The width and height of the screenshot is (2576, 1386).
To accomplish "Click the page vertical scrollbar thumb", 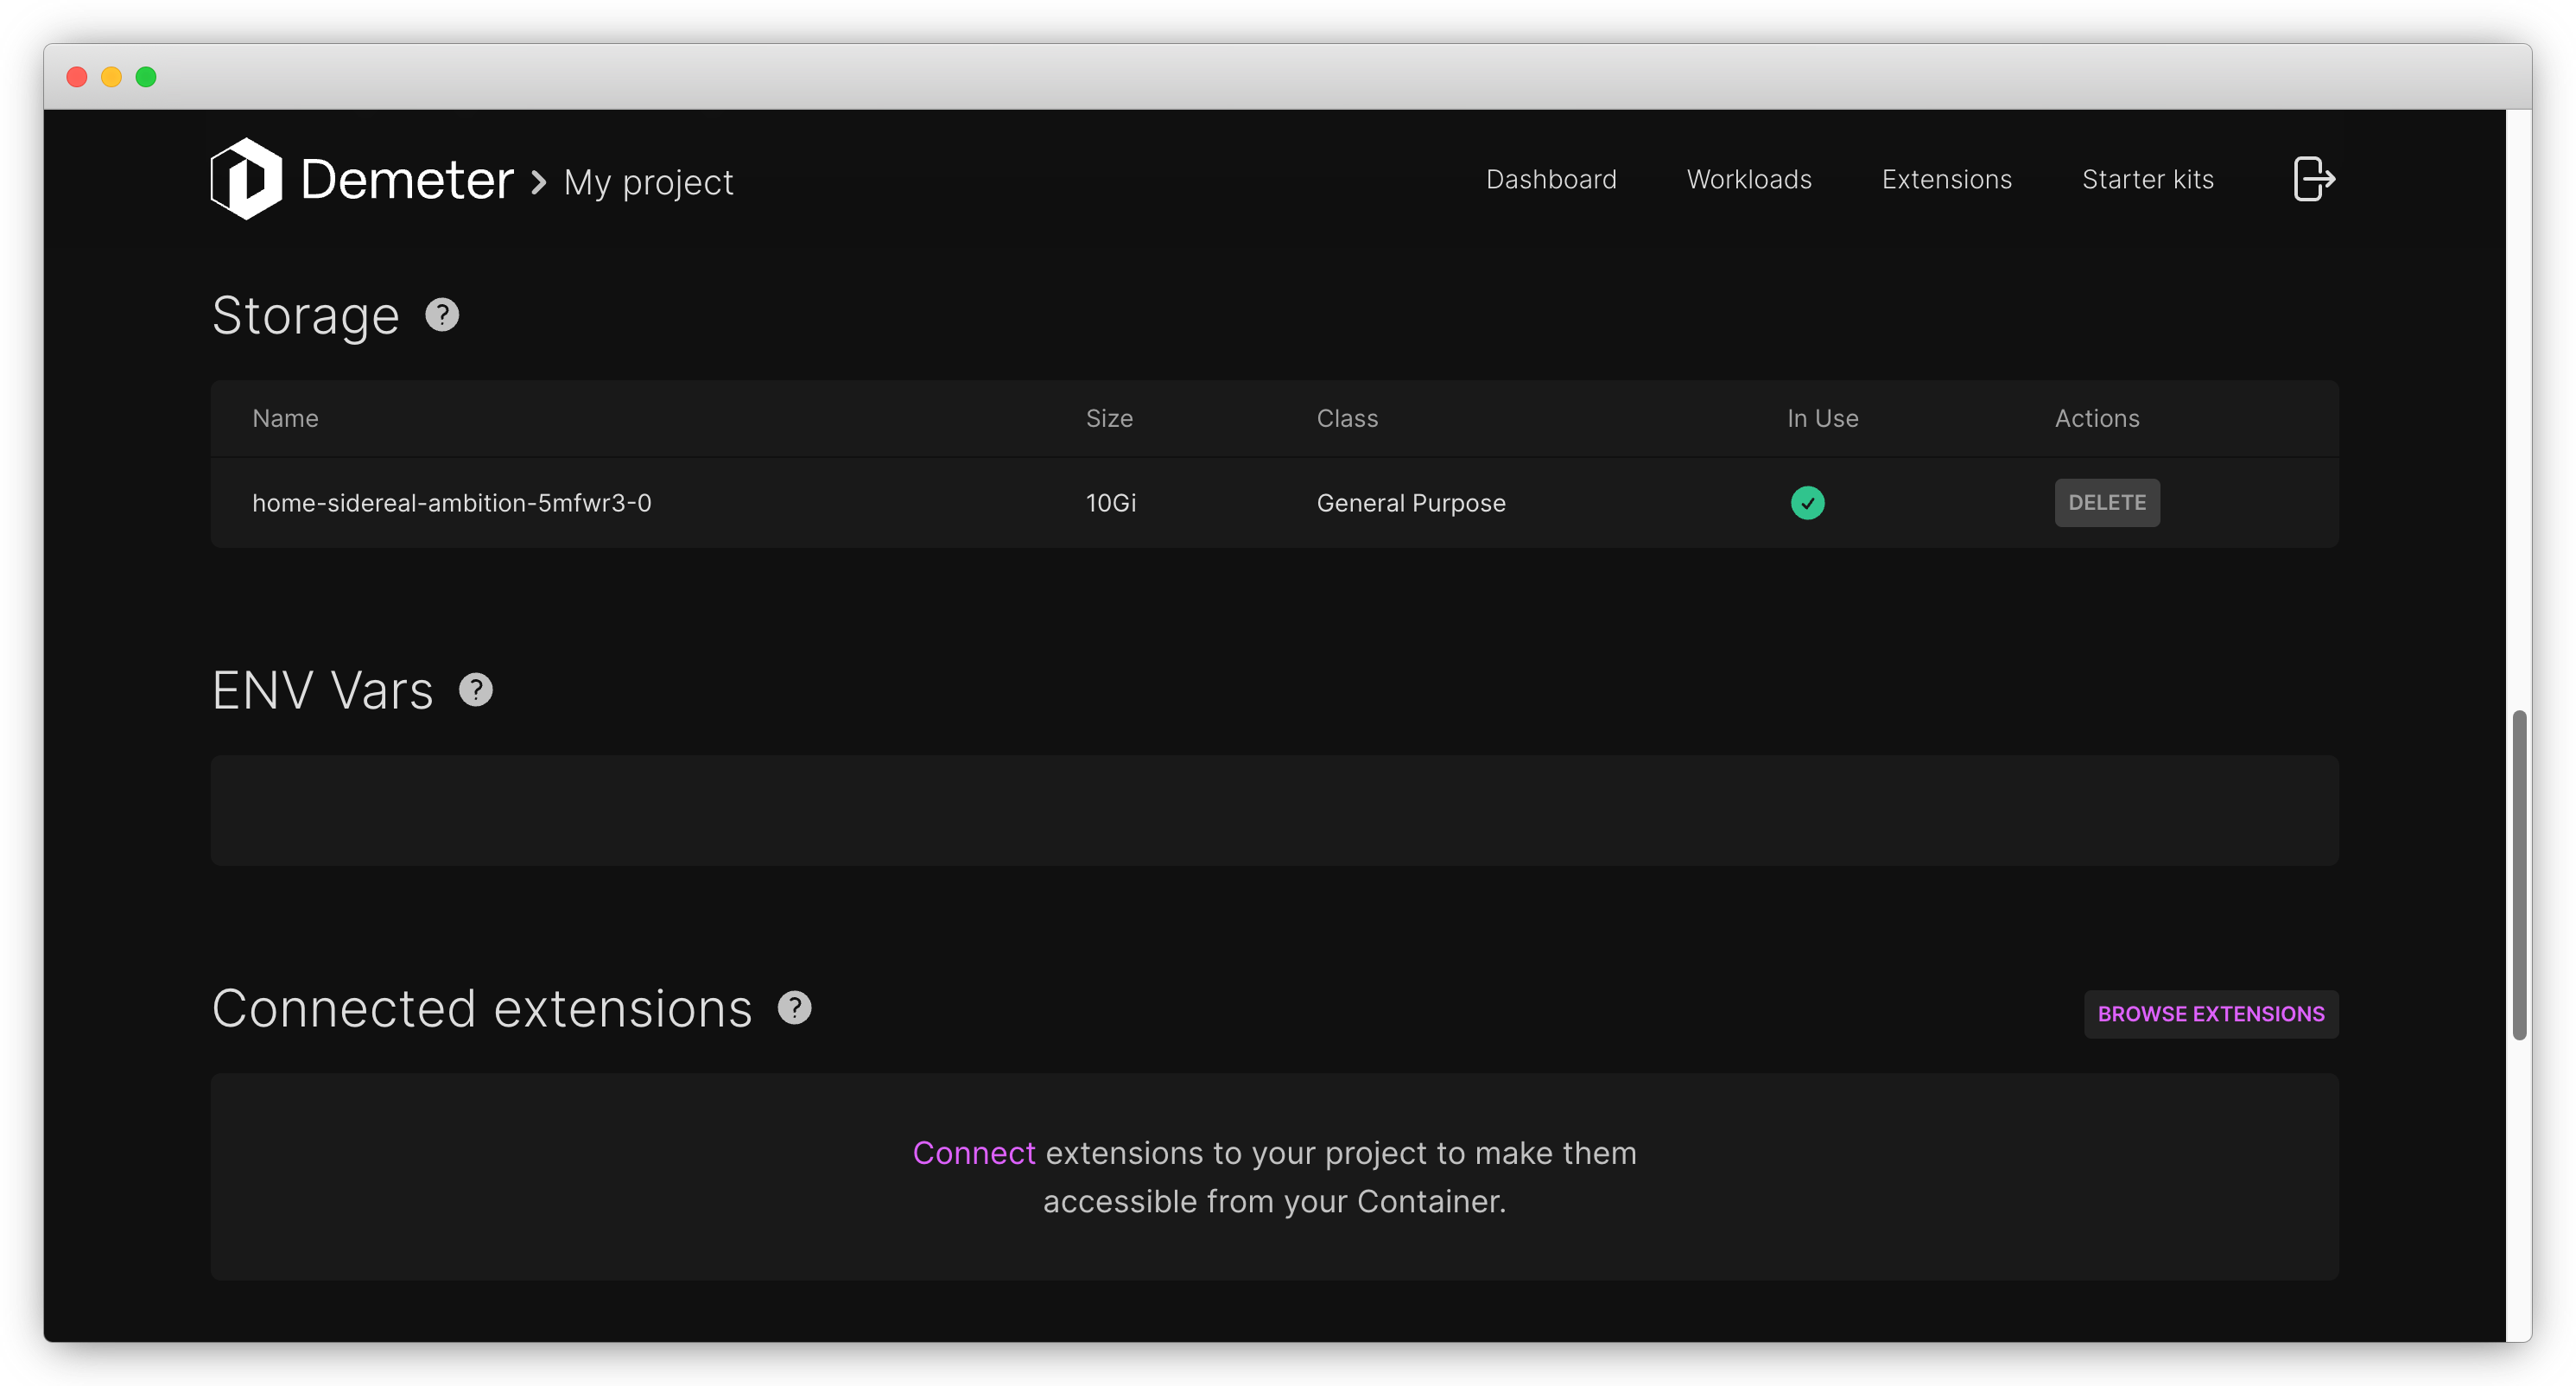I will coord(2519,875).
